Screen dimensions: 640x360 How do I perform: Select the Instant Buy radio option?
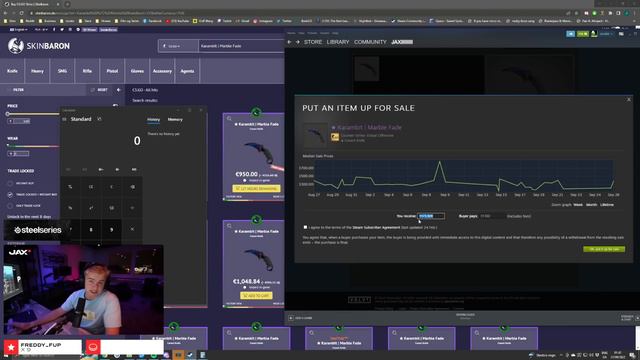pyautogui.click(x=10, y=183)
